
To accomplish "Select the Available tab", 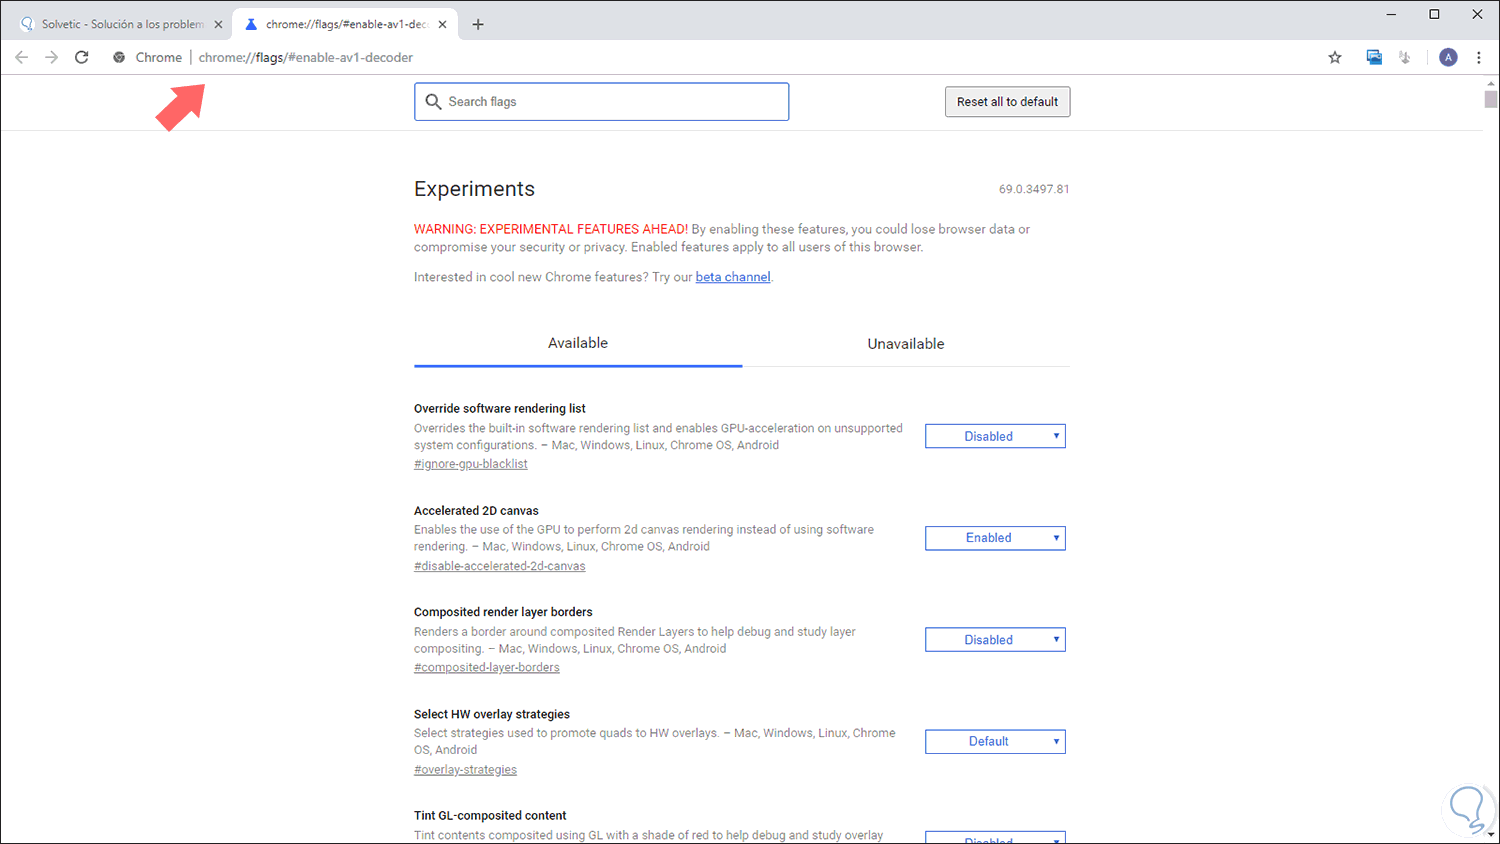I will (x=578, y=343).
